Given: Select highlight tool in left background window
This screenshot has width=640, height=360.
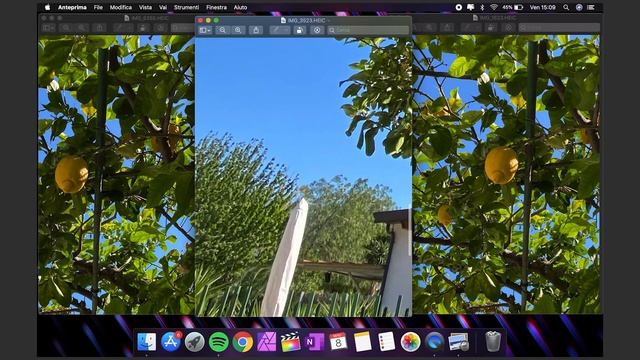Looking at the screenshot, I should tap(123, 28).
